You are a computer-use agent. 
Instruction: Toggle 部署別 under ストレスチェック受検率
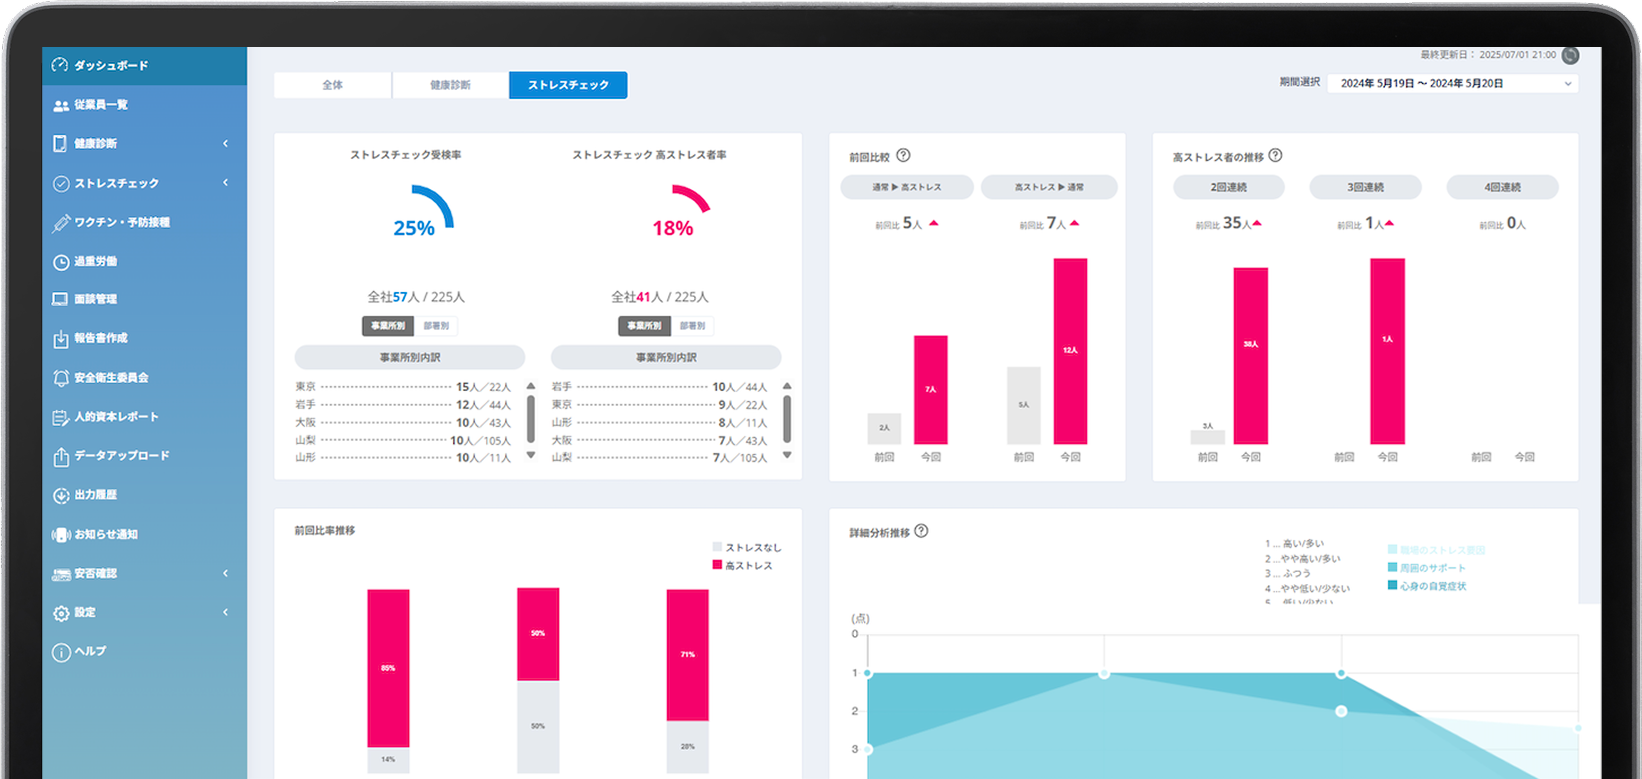coord(436,326)
